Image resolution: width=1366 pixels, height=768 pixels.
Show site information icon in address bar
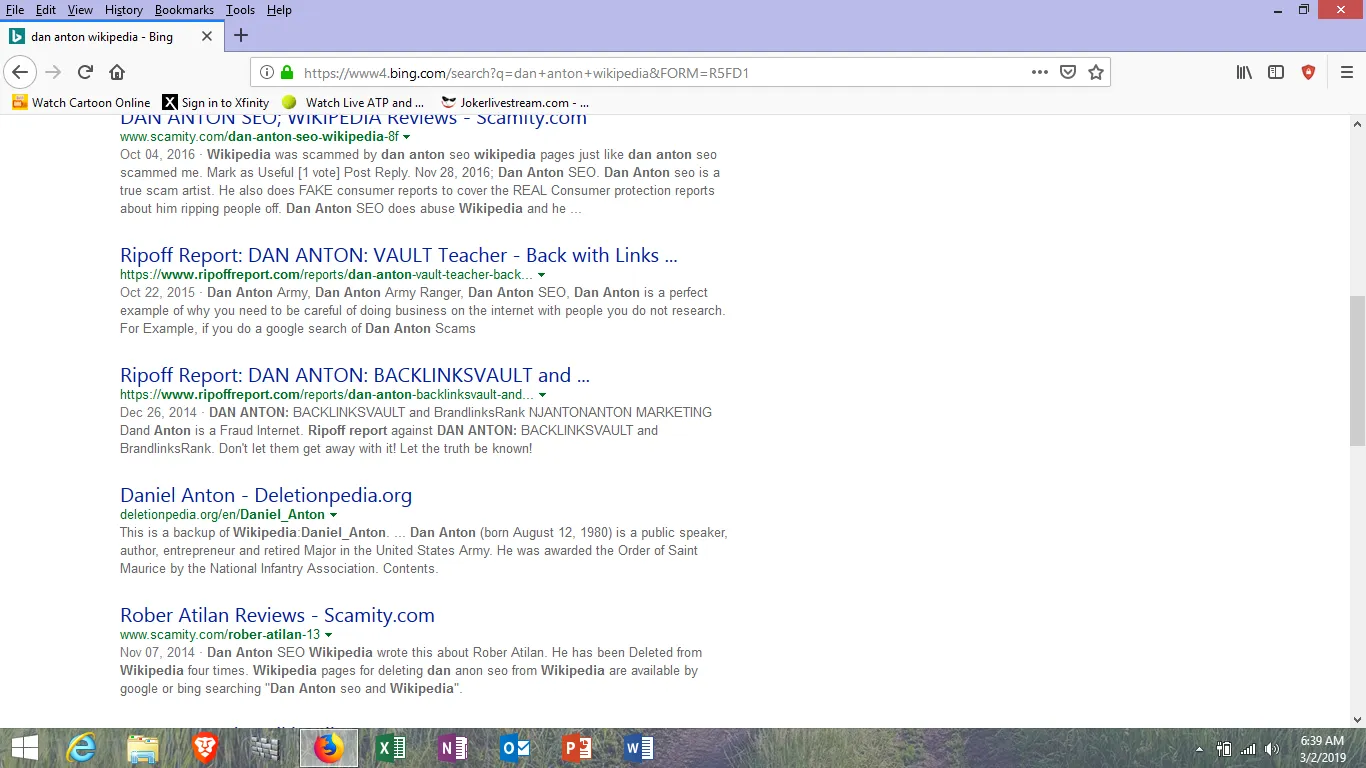(266, 72)
